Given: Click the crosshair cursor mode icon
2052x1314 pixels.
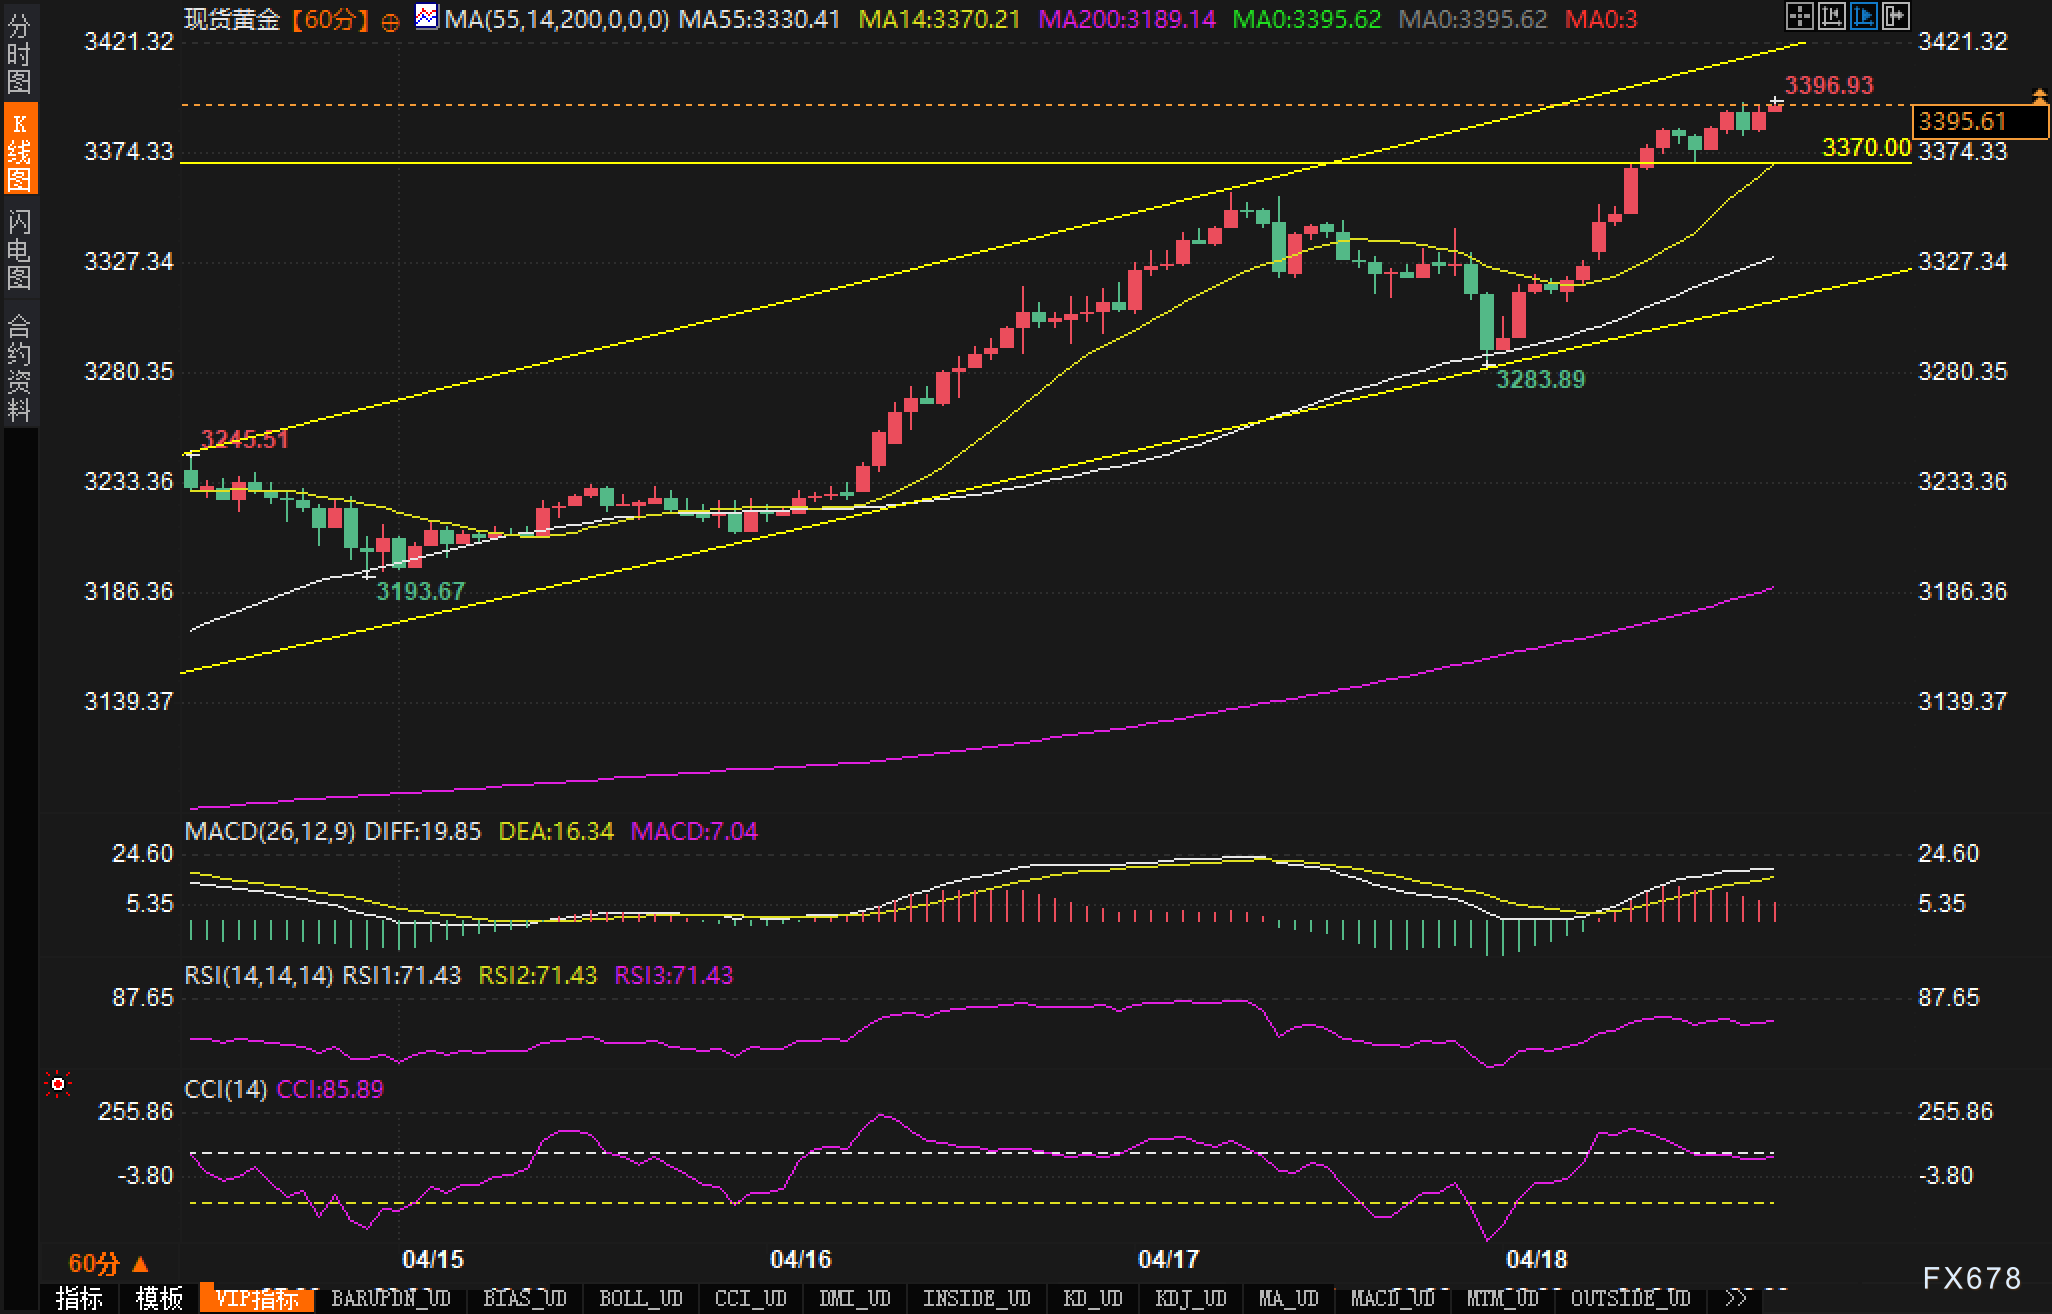Looking at the screenshot, I should click(x=1799, y=16).
